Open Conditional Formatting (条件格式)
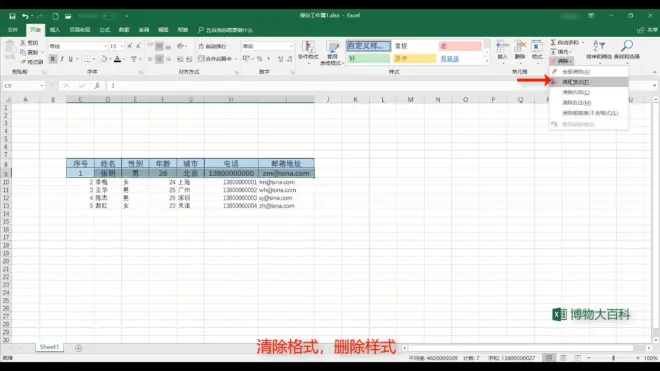 pos(308,52)
